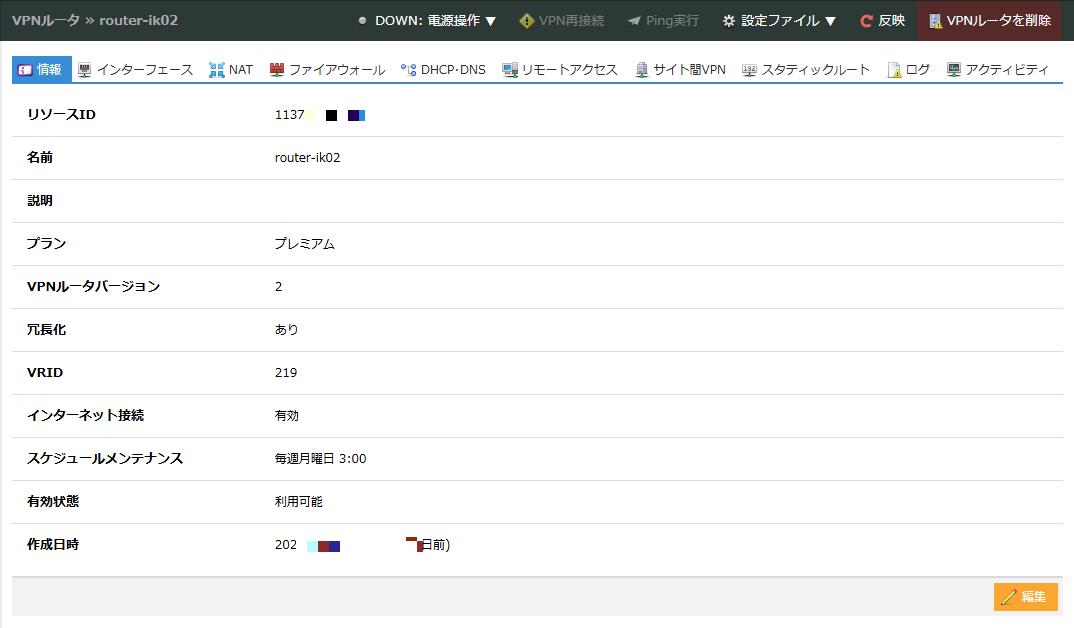Click the アクティビティ monitor icon

[x=953, y=70]
